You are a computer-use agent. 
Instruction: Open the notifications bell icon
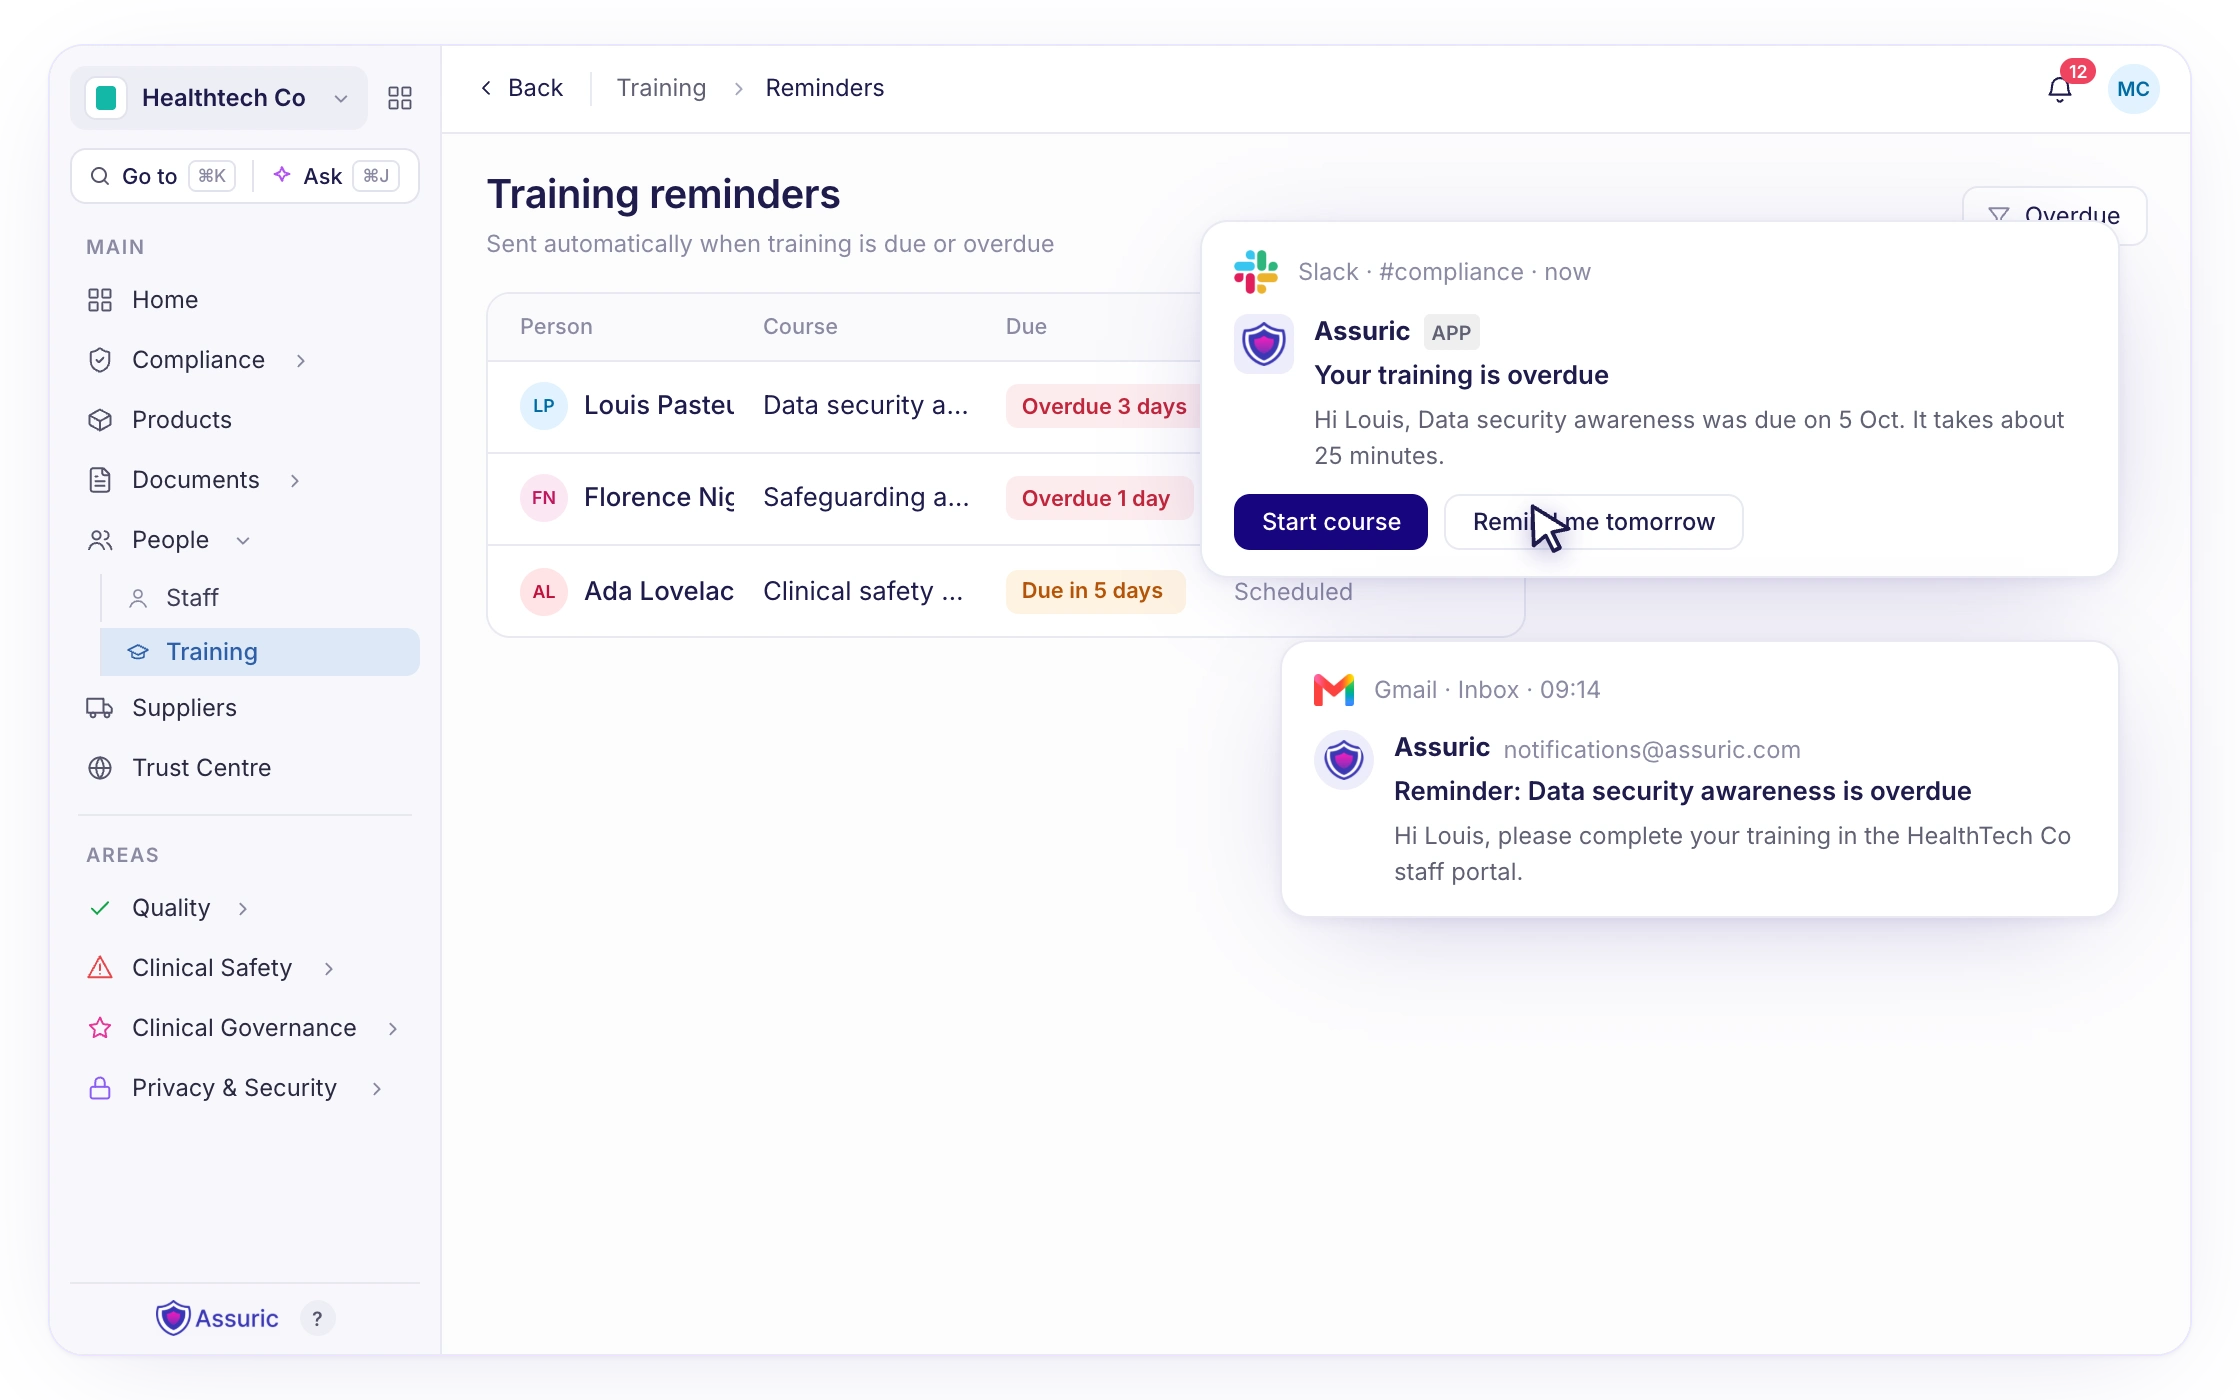click(2059, 89)
